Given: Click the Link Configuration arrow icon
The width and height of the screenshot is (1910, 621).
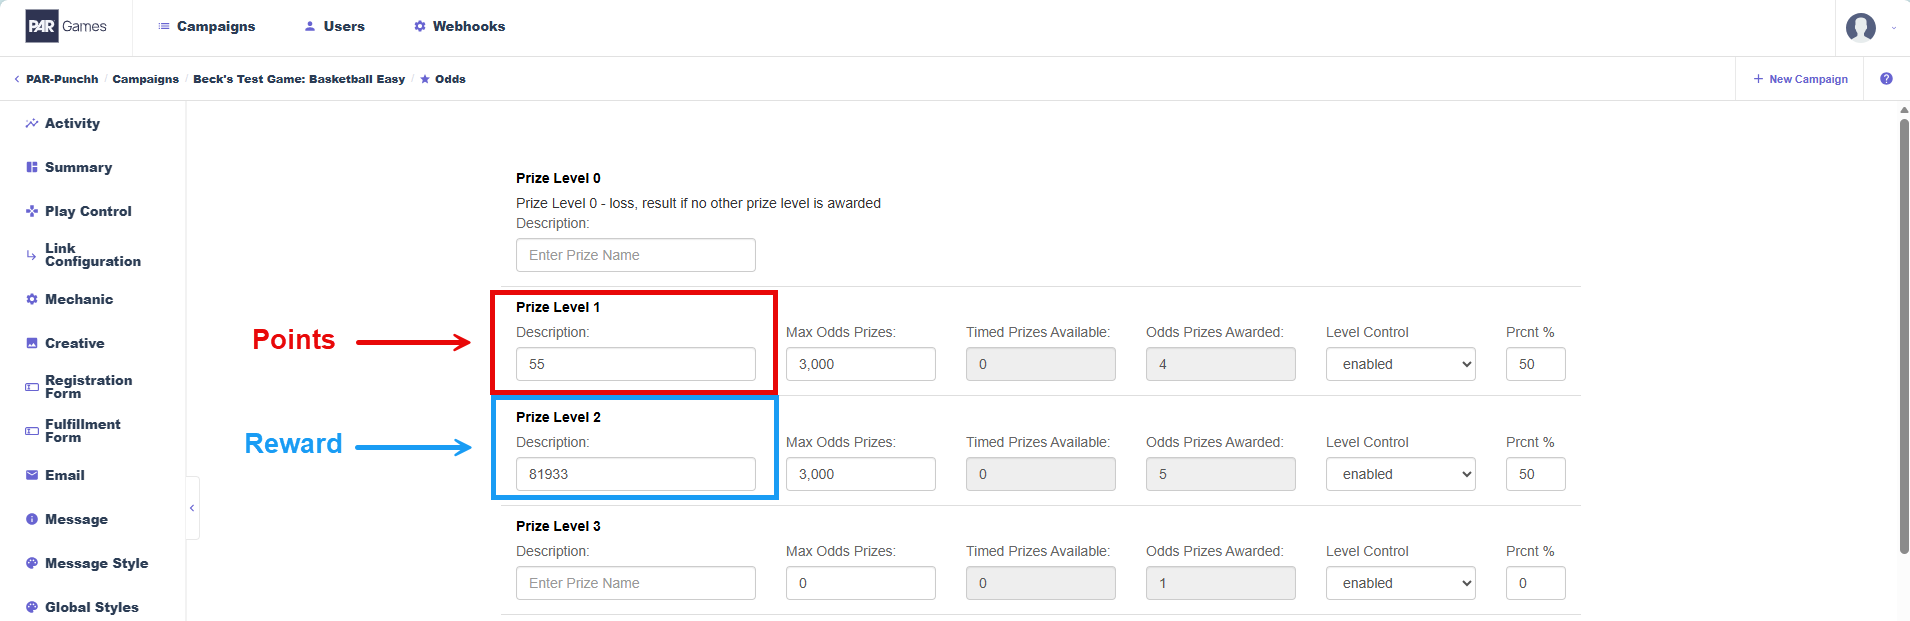Looking at the screenshot, I should (32, 255).
